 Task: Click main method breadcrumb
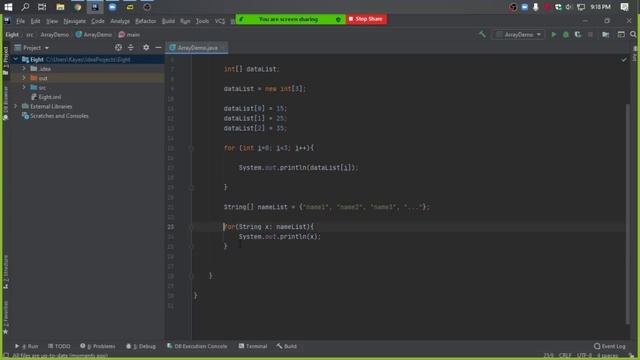pyautogui.click(x=129, y=35)
